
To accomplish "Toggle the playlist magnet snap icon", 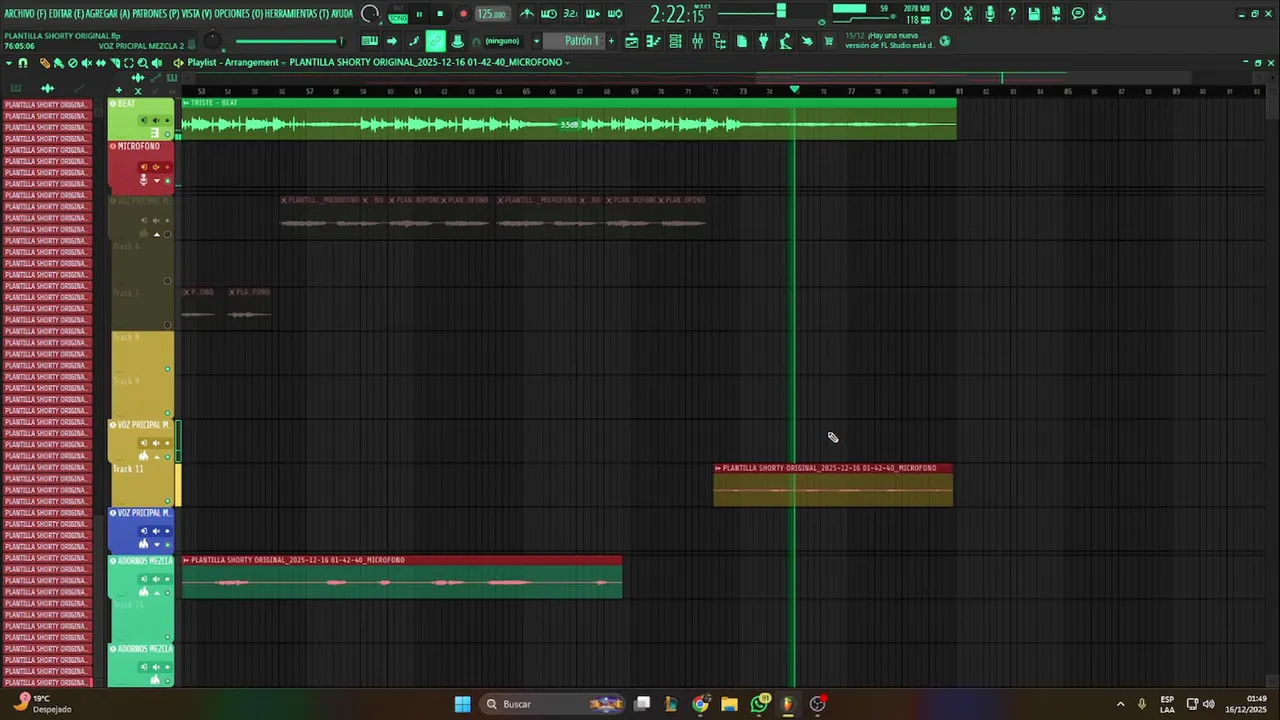I will (x=23, y=62).
